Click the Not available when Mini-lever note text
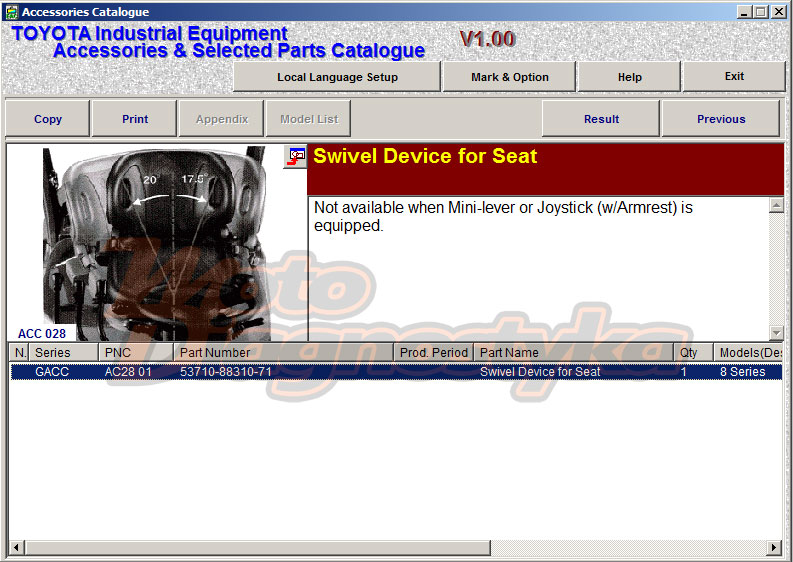793x562 pixels. click(503, 217)
